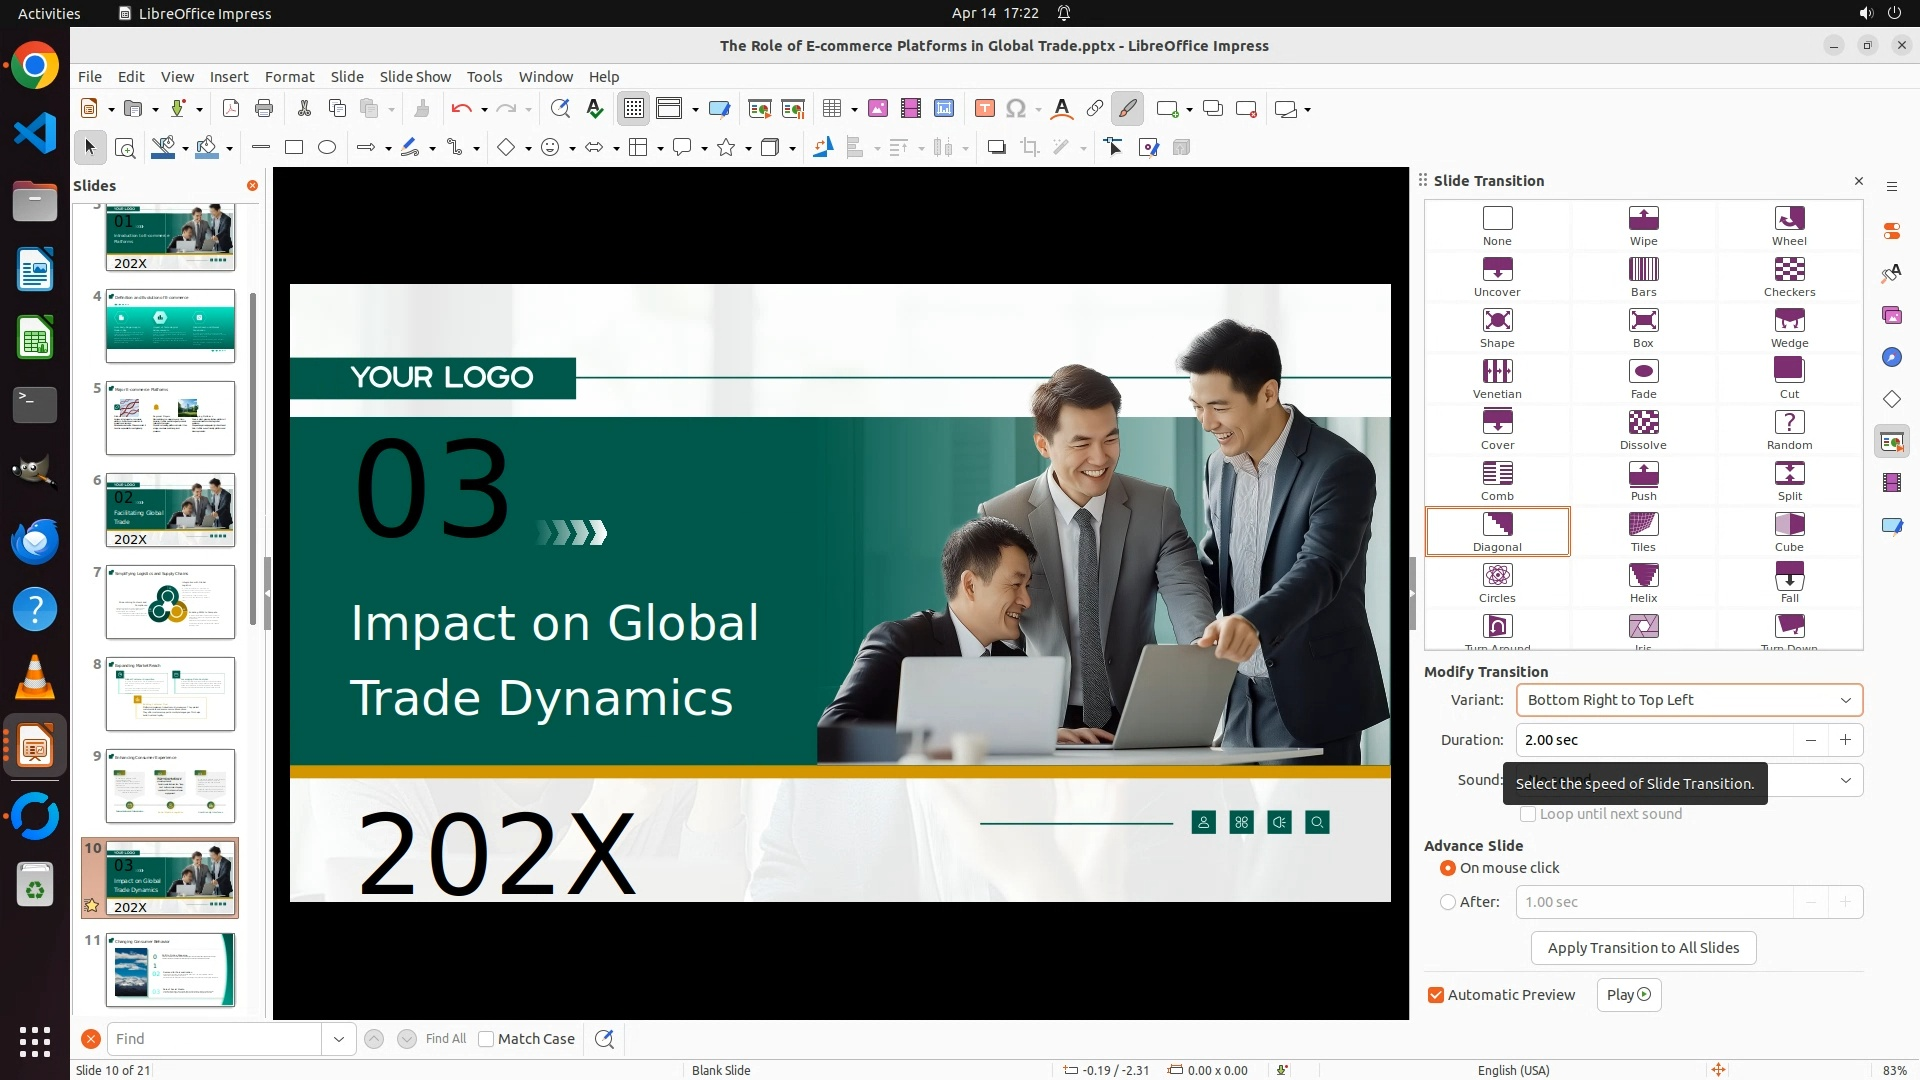Screen dimensions: 1920x1080
Task: Choose the Dissolve transition effect
Action: [1643, 423]
